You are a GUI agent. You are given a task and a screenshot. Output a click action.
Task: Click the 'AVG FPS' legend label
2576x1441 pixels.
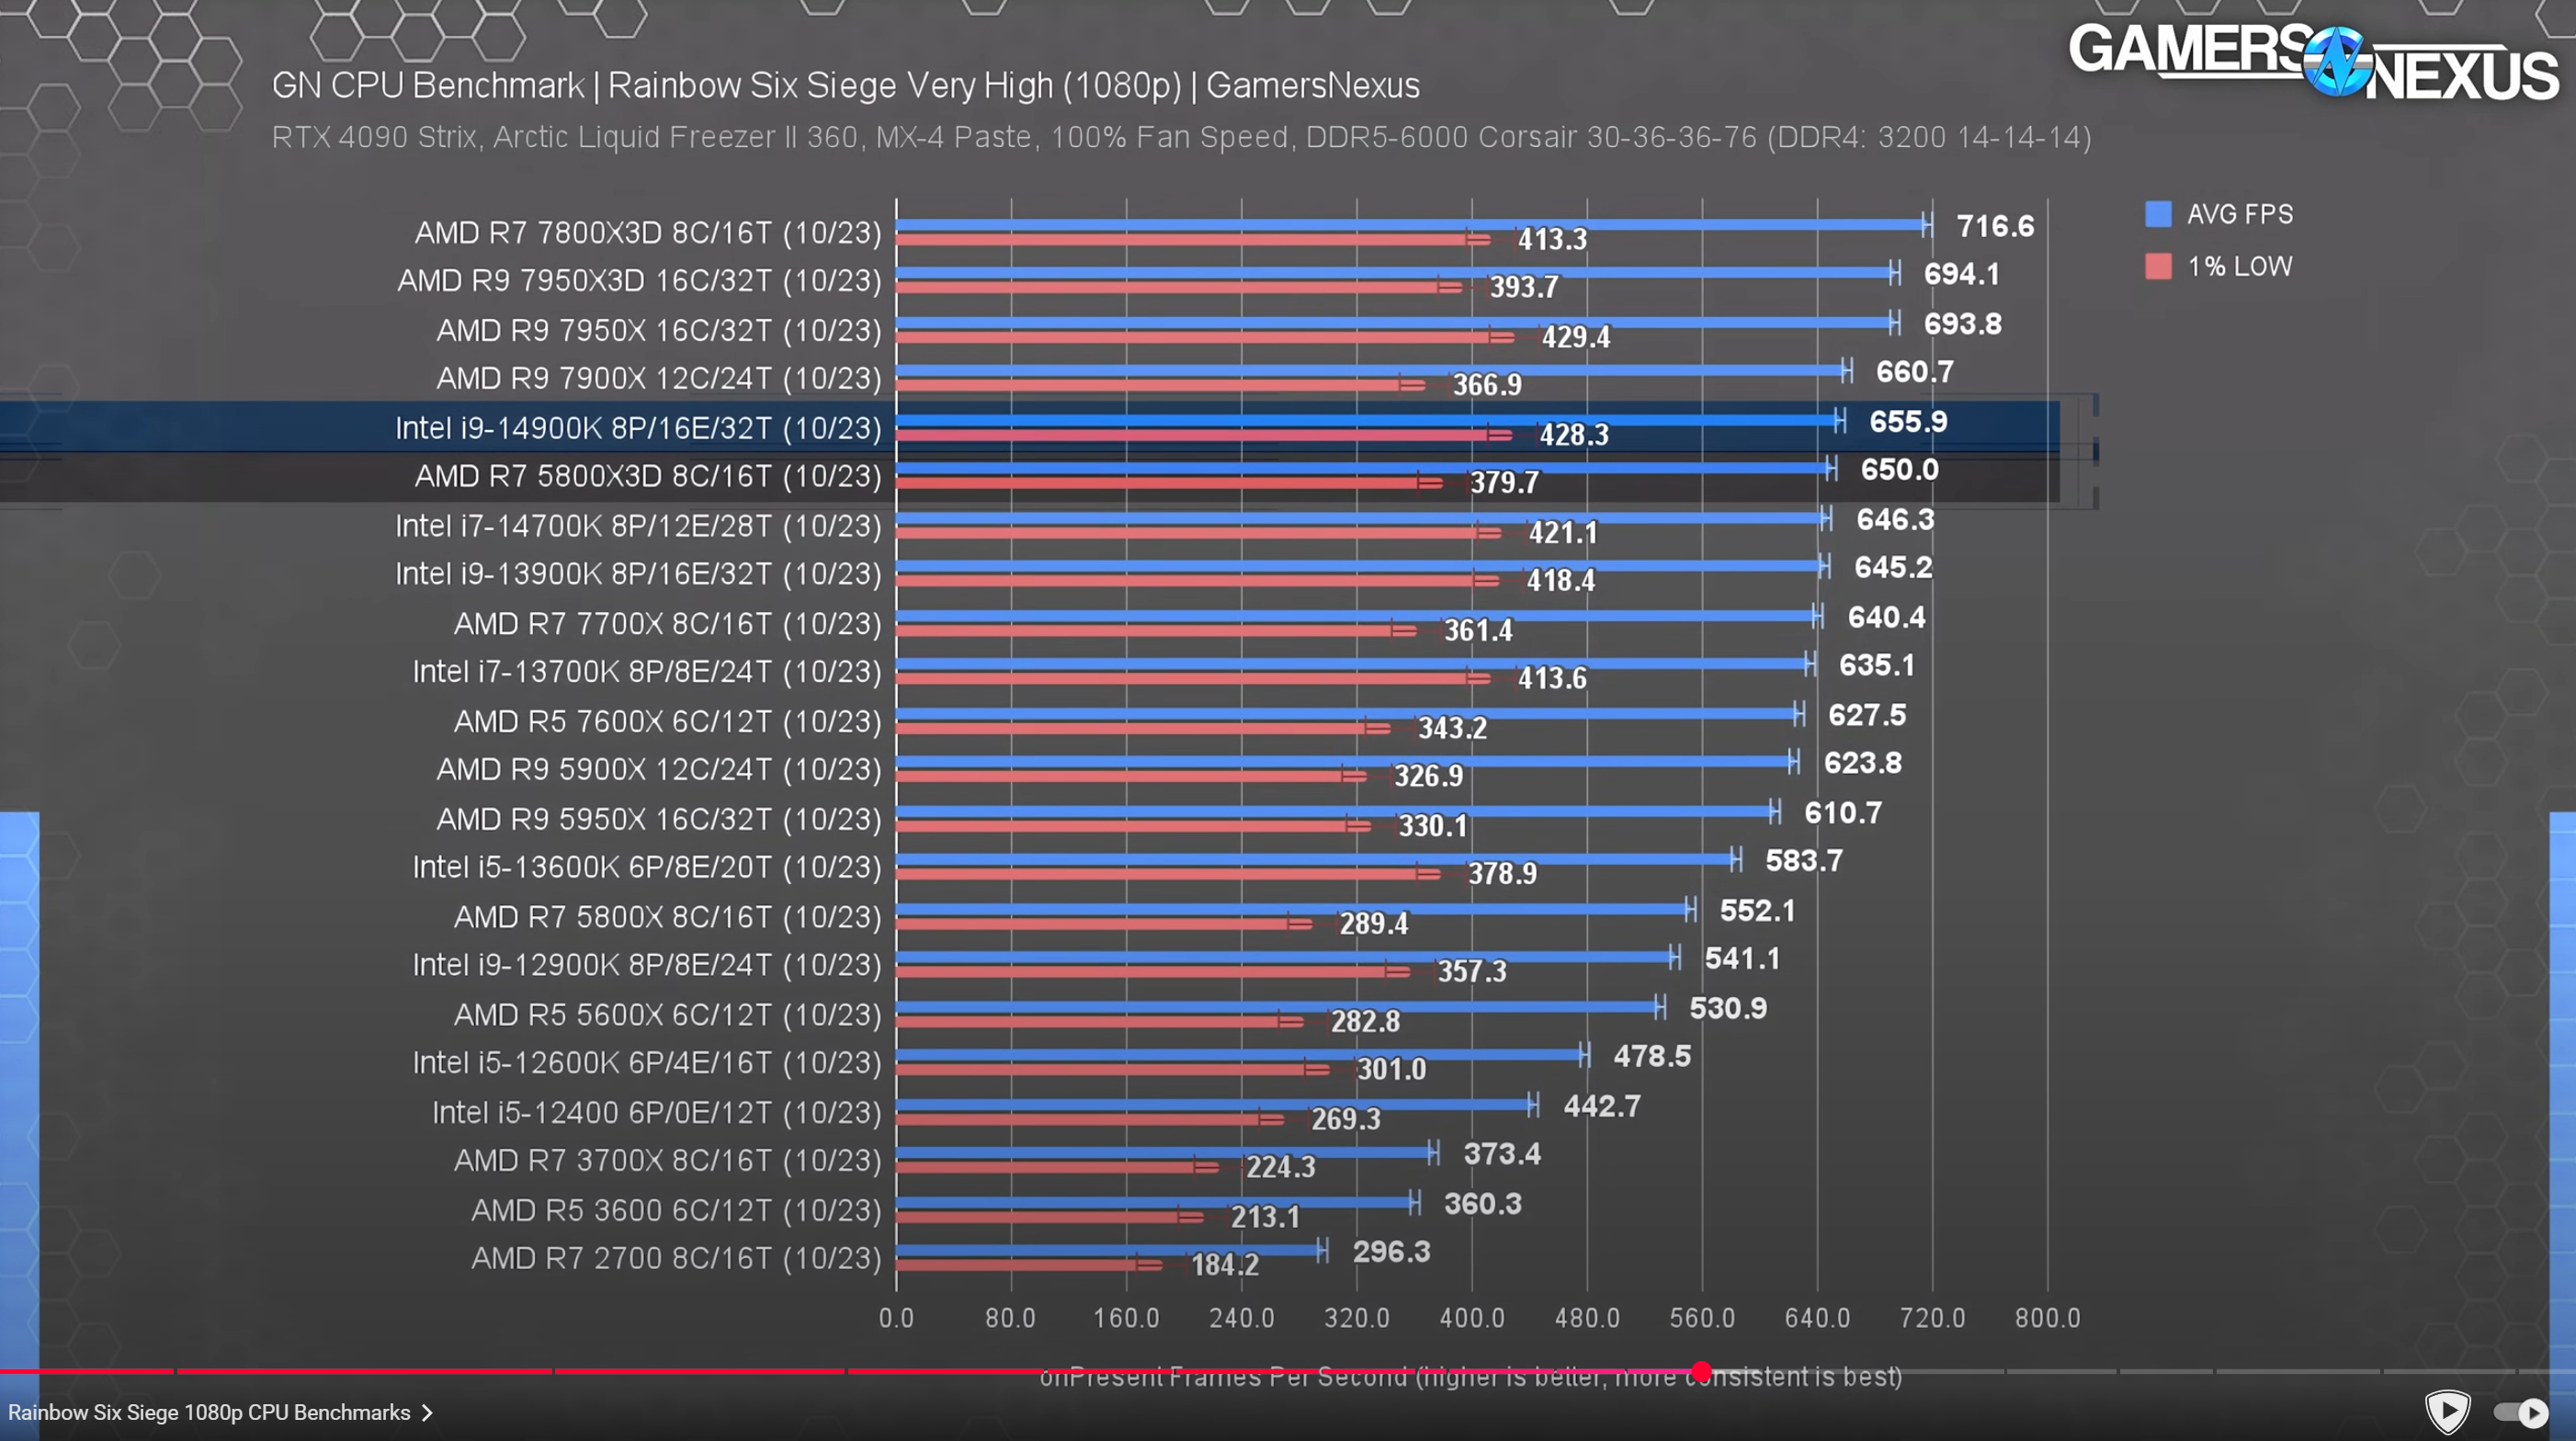tap(2240, 214)
